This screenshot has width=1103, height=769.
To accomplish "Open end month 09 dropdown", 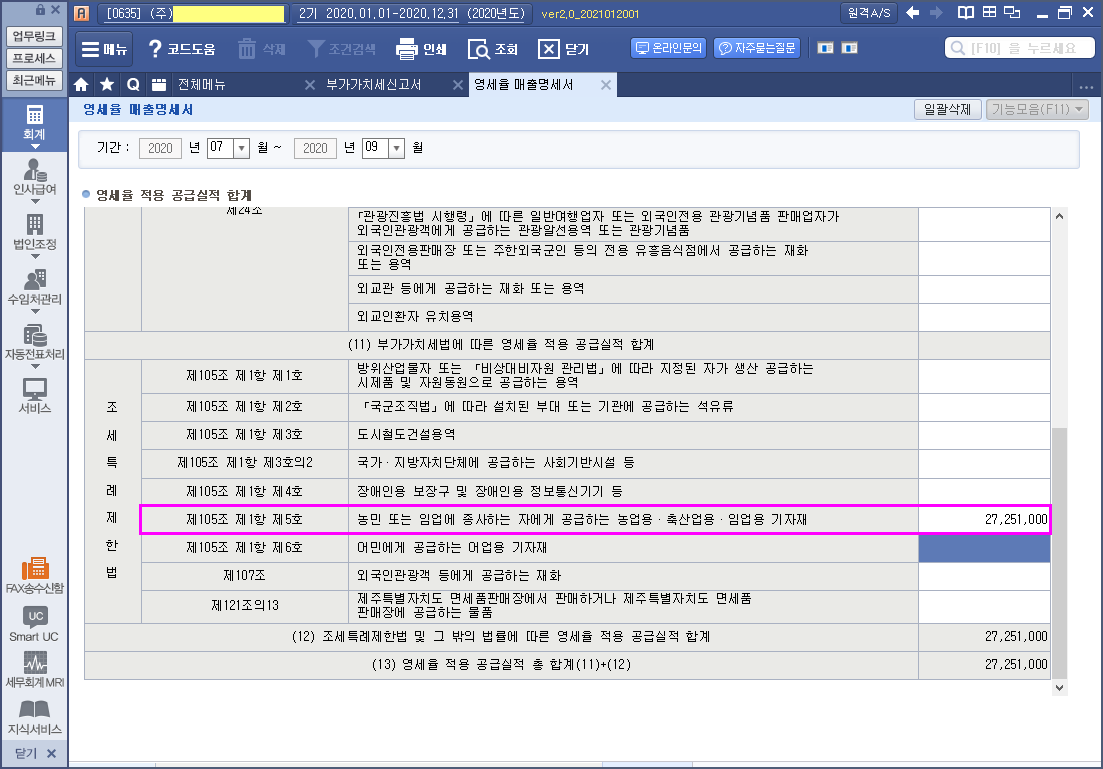I will coord(397,148).
